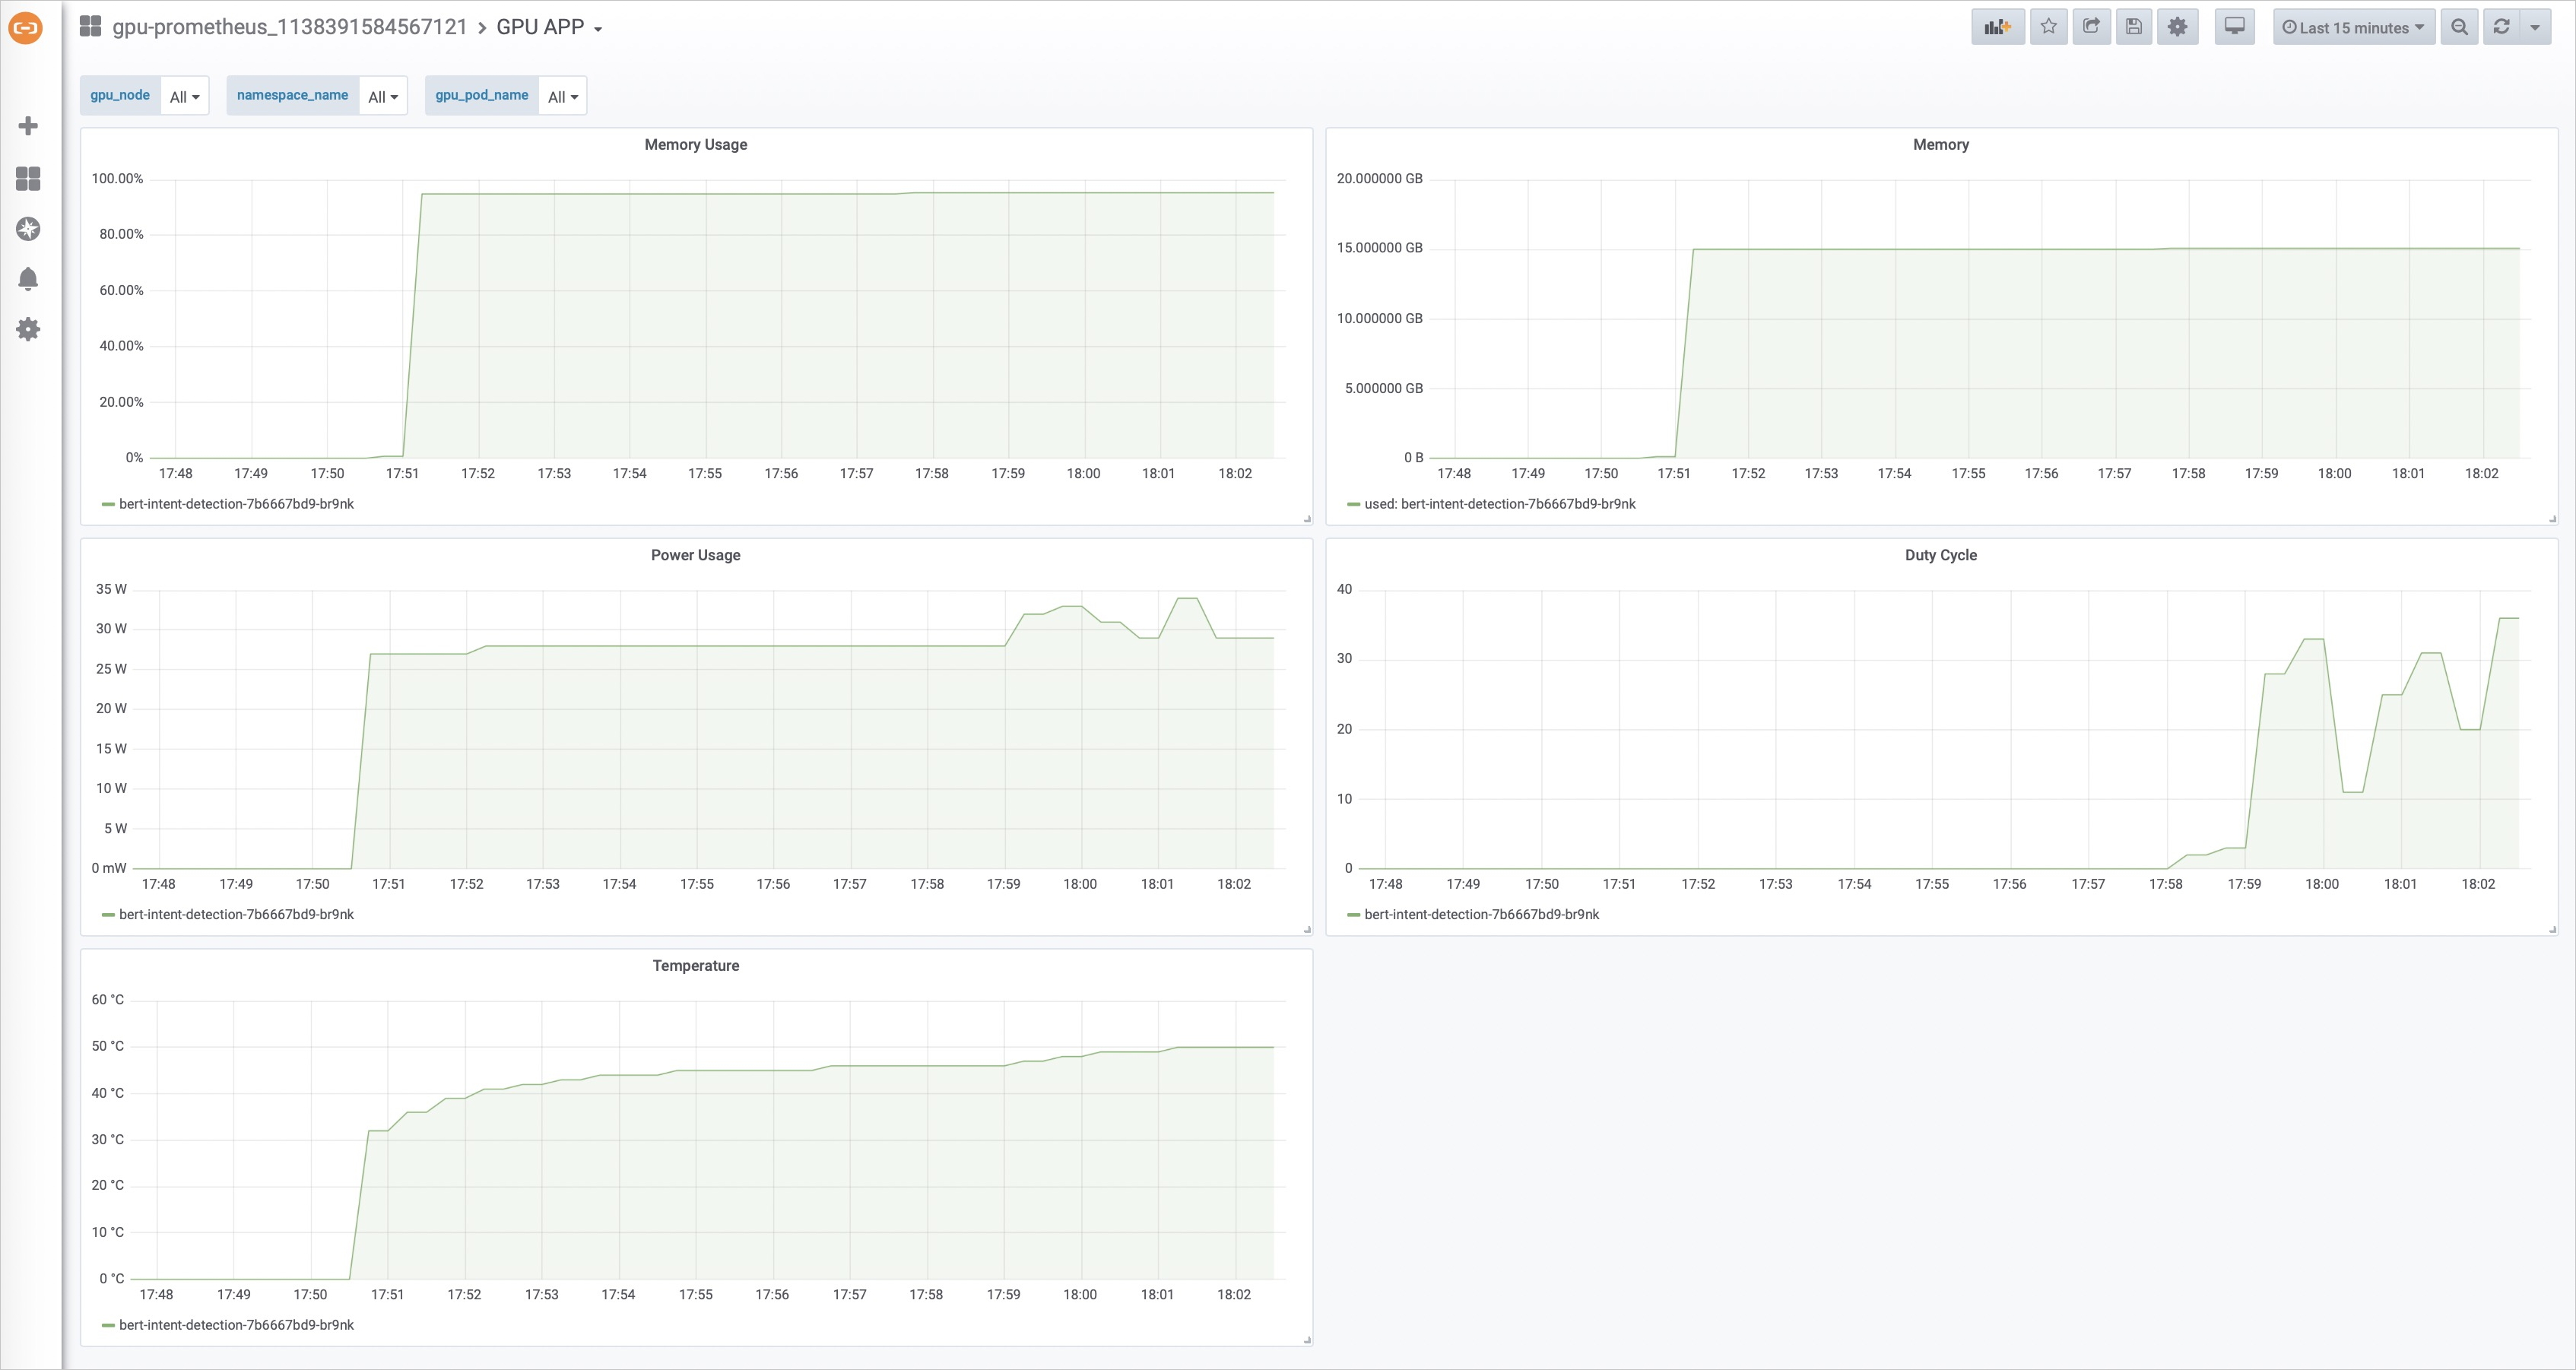Open the Grafana home logo
The image size is (2576, 1370).
coord(26,27)
